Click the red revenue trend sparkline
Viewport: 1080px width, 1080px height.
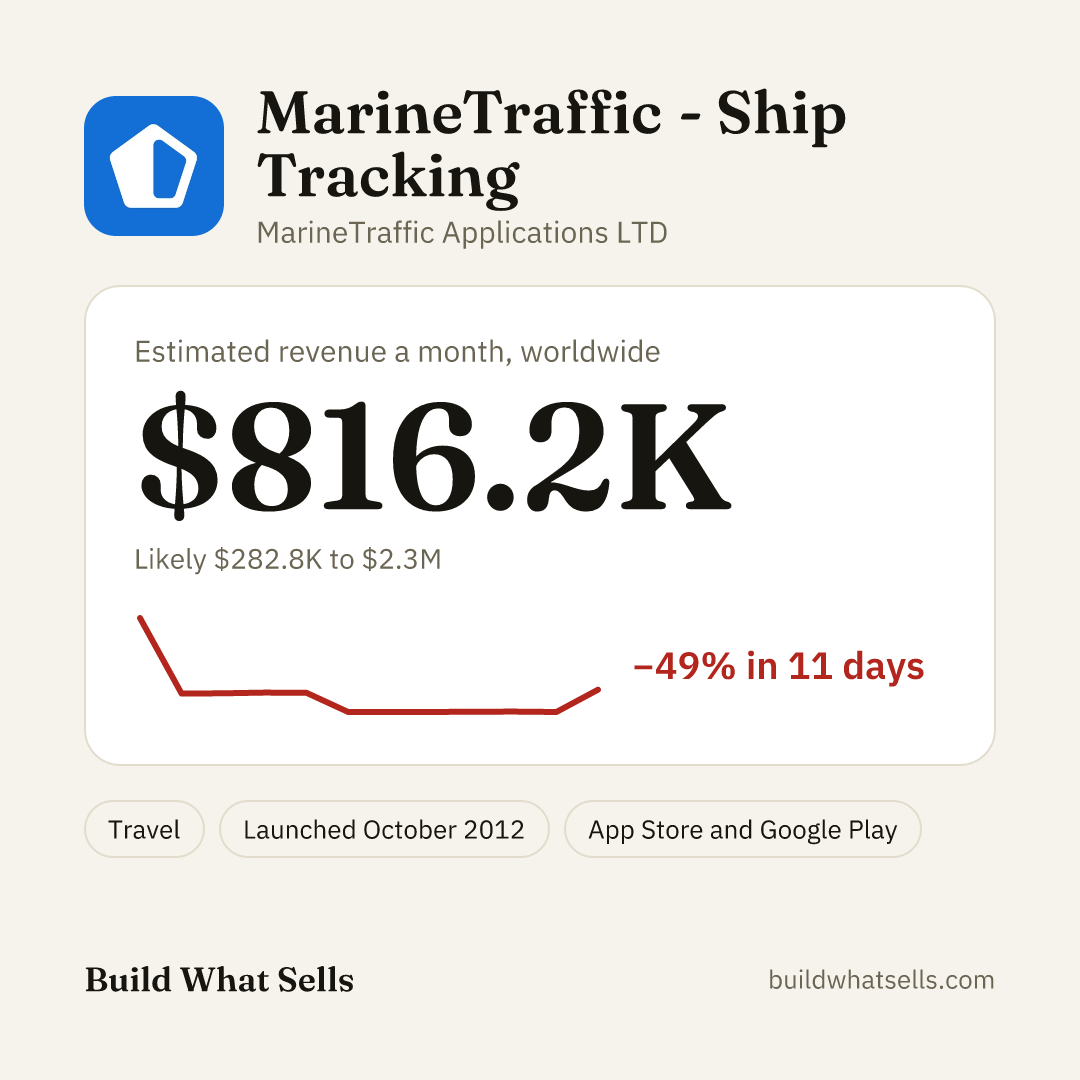pyautogui.click(x=369, y=665)
